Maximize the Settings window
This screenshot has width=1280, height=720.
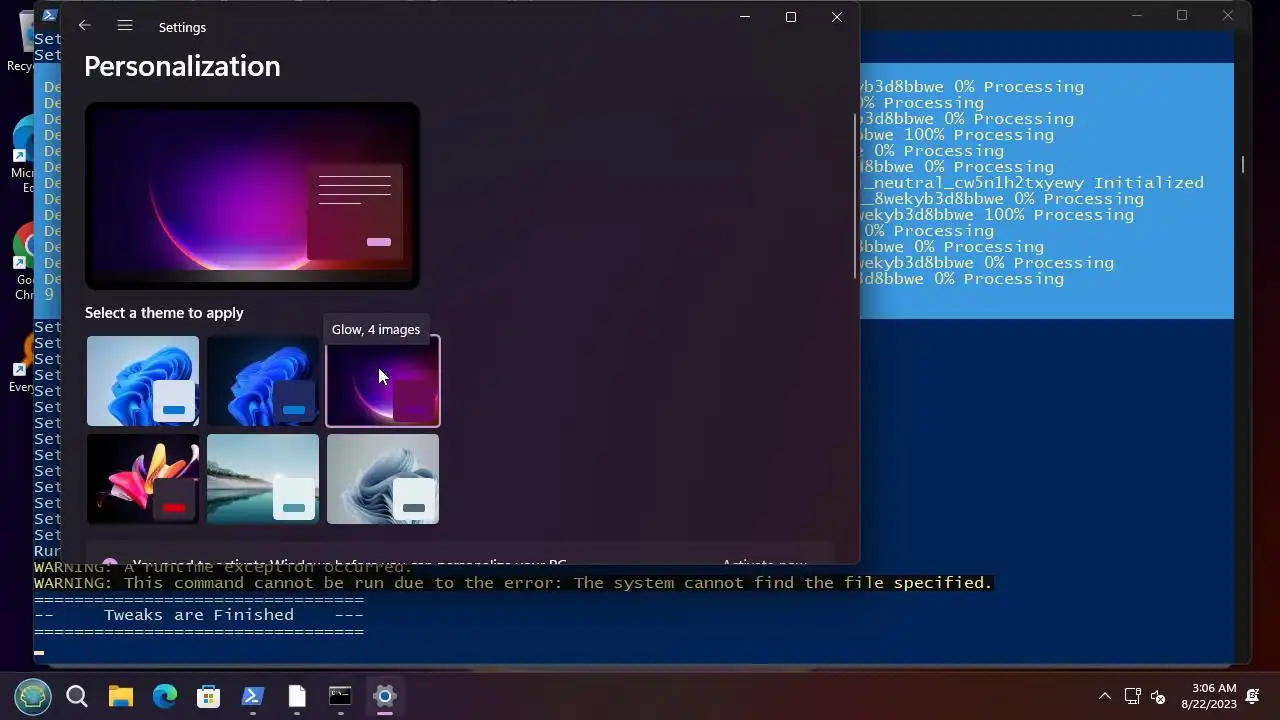click(x=791, y=17)
